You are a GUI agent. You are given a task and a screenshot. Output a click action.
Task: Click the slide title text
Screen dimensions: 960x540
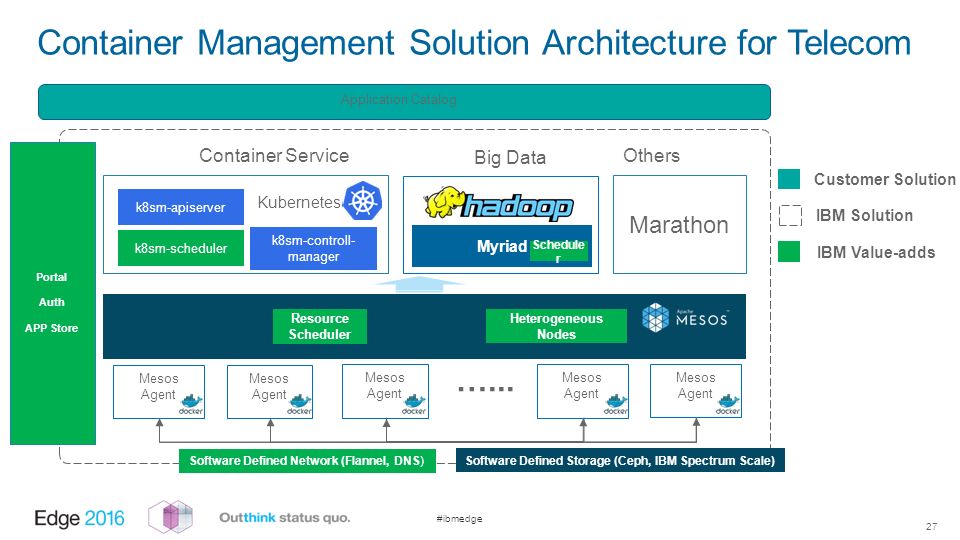[474, 43]
